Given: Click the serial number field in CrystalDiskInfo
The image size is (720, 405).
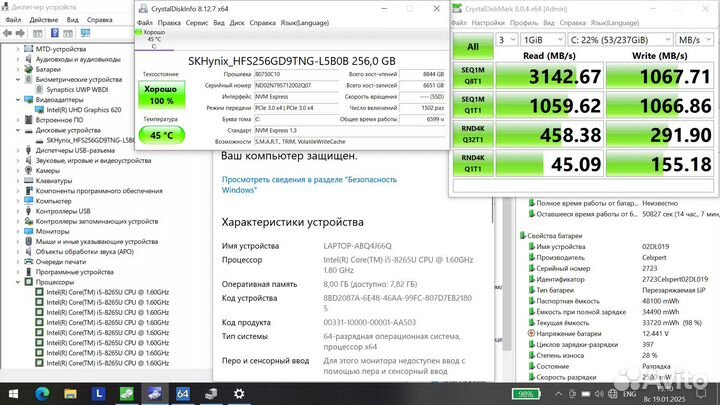Looking at the screenshot, I should pyautogui.click(x=296, y=85).
